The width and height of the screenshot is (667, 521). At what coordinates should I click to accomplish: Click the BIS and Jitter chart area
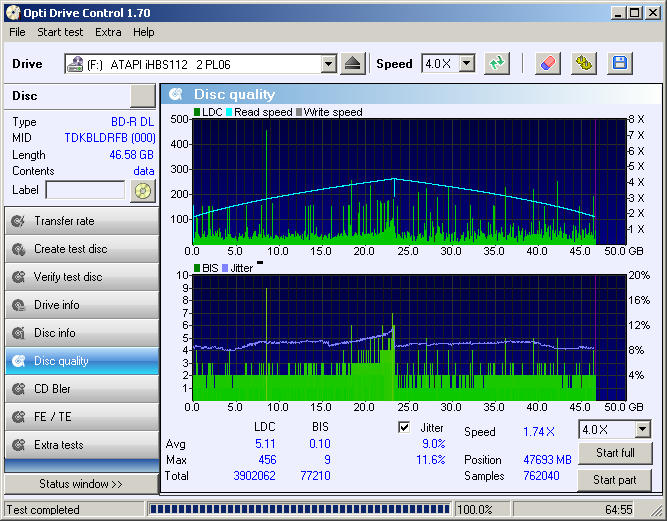pos(409,338)
